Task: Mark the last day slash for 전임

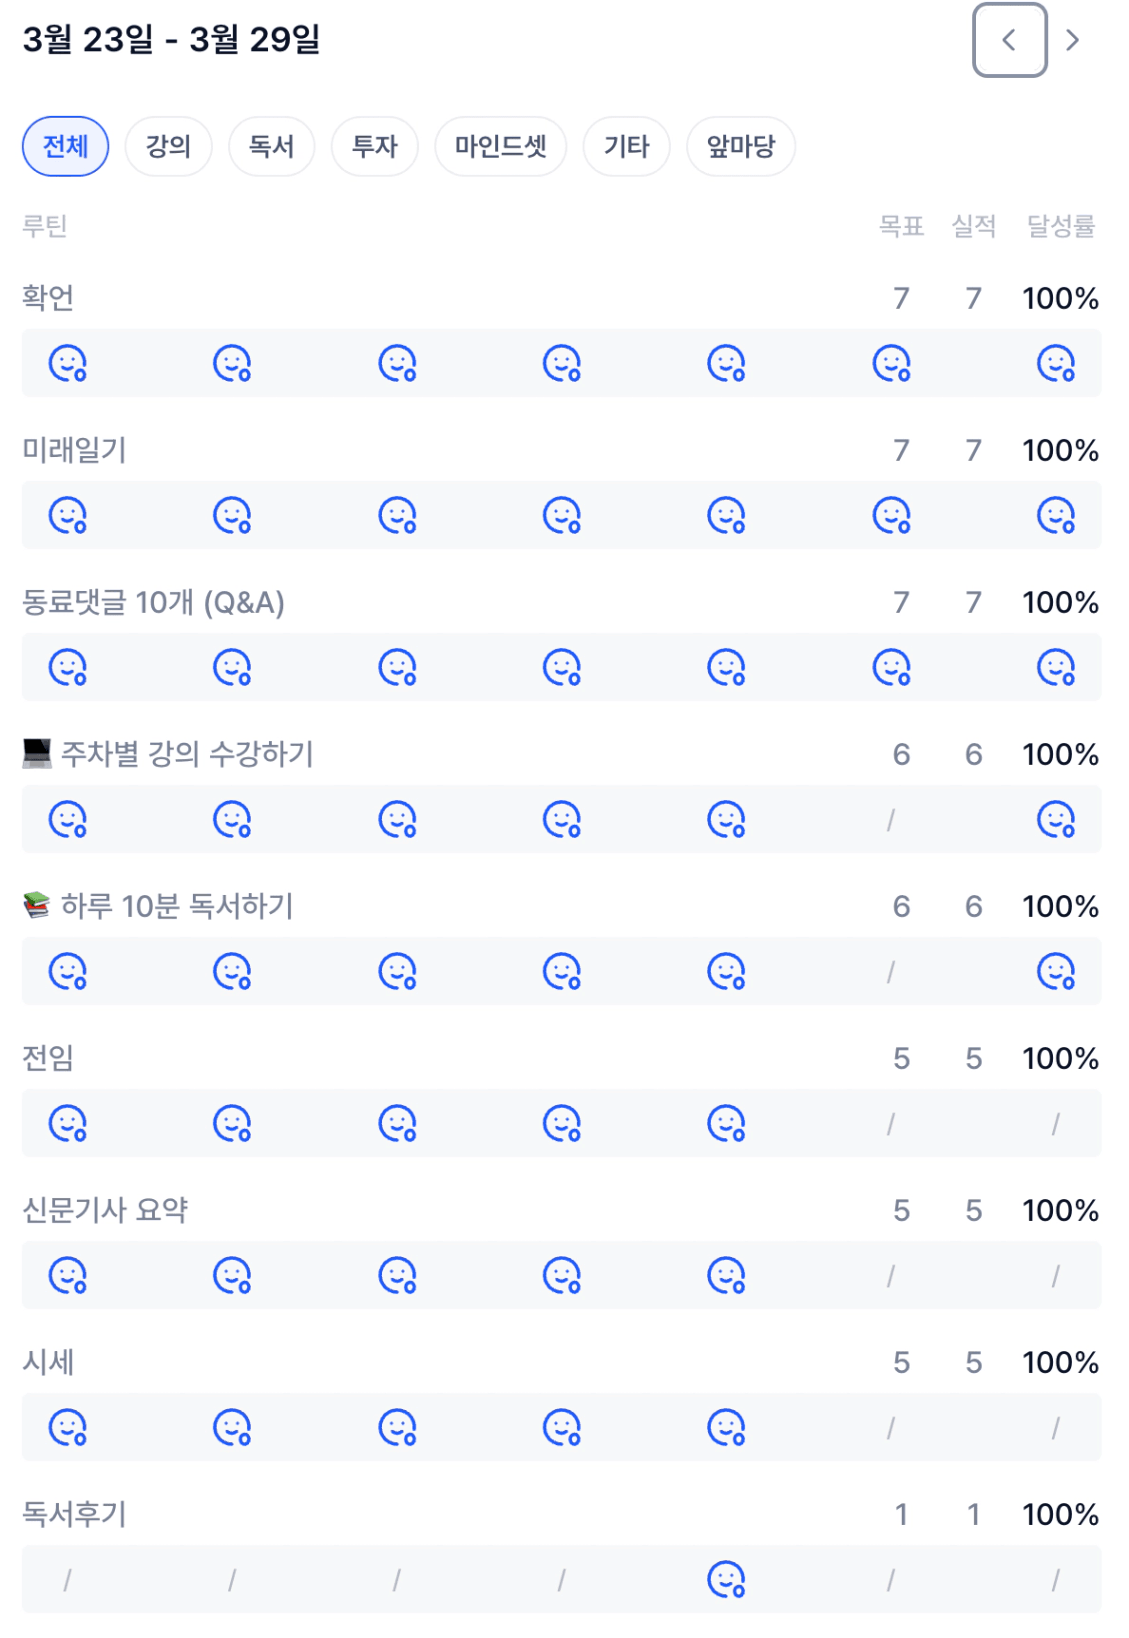Action: tap(1055, 1125)
